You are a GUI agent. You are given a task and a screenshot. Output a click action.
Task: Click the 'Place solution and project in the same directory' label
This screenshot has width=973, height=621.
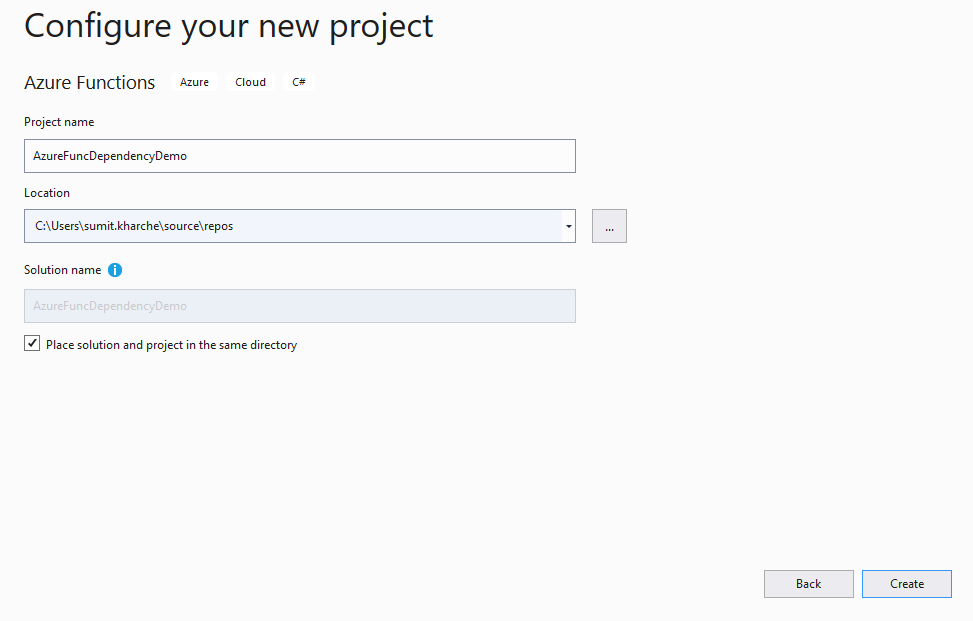point(171,345)
